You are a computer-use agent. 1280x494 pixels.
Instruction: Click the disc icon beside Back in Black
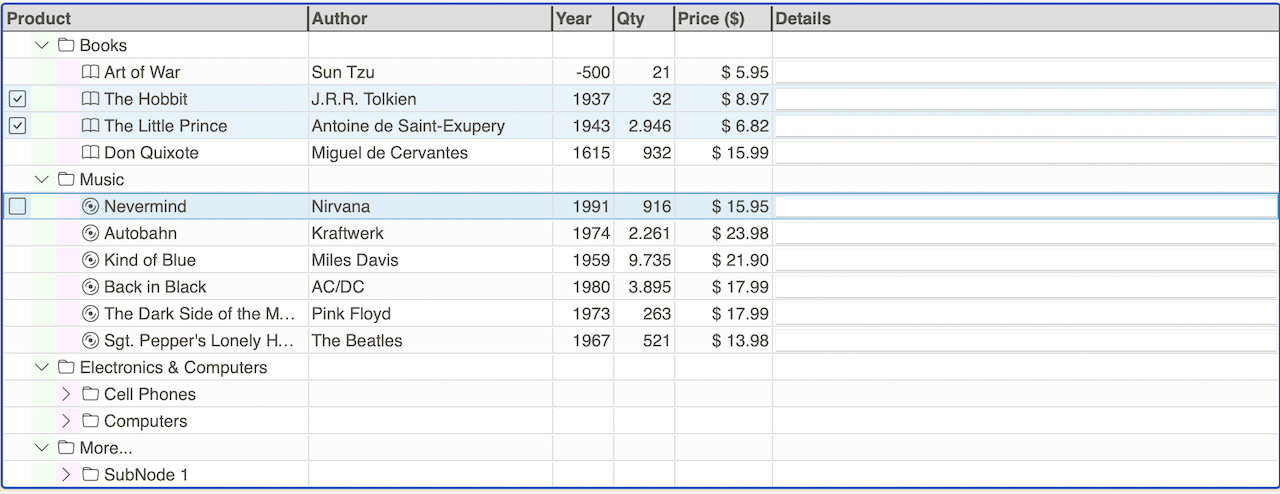click(x=90, y=287)
